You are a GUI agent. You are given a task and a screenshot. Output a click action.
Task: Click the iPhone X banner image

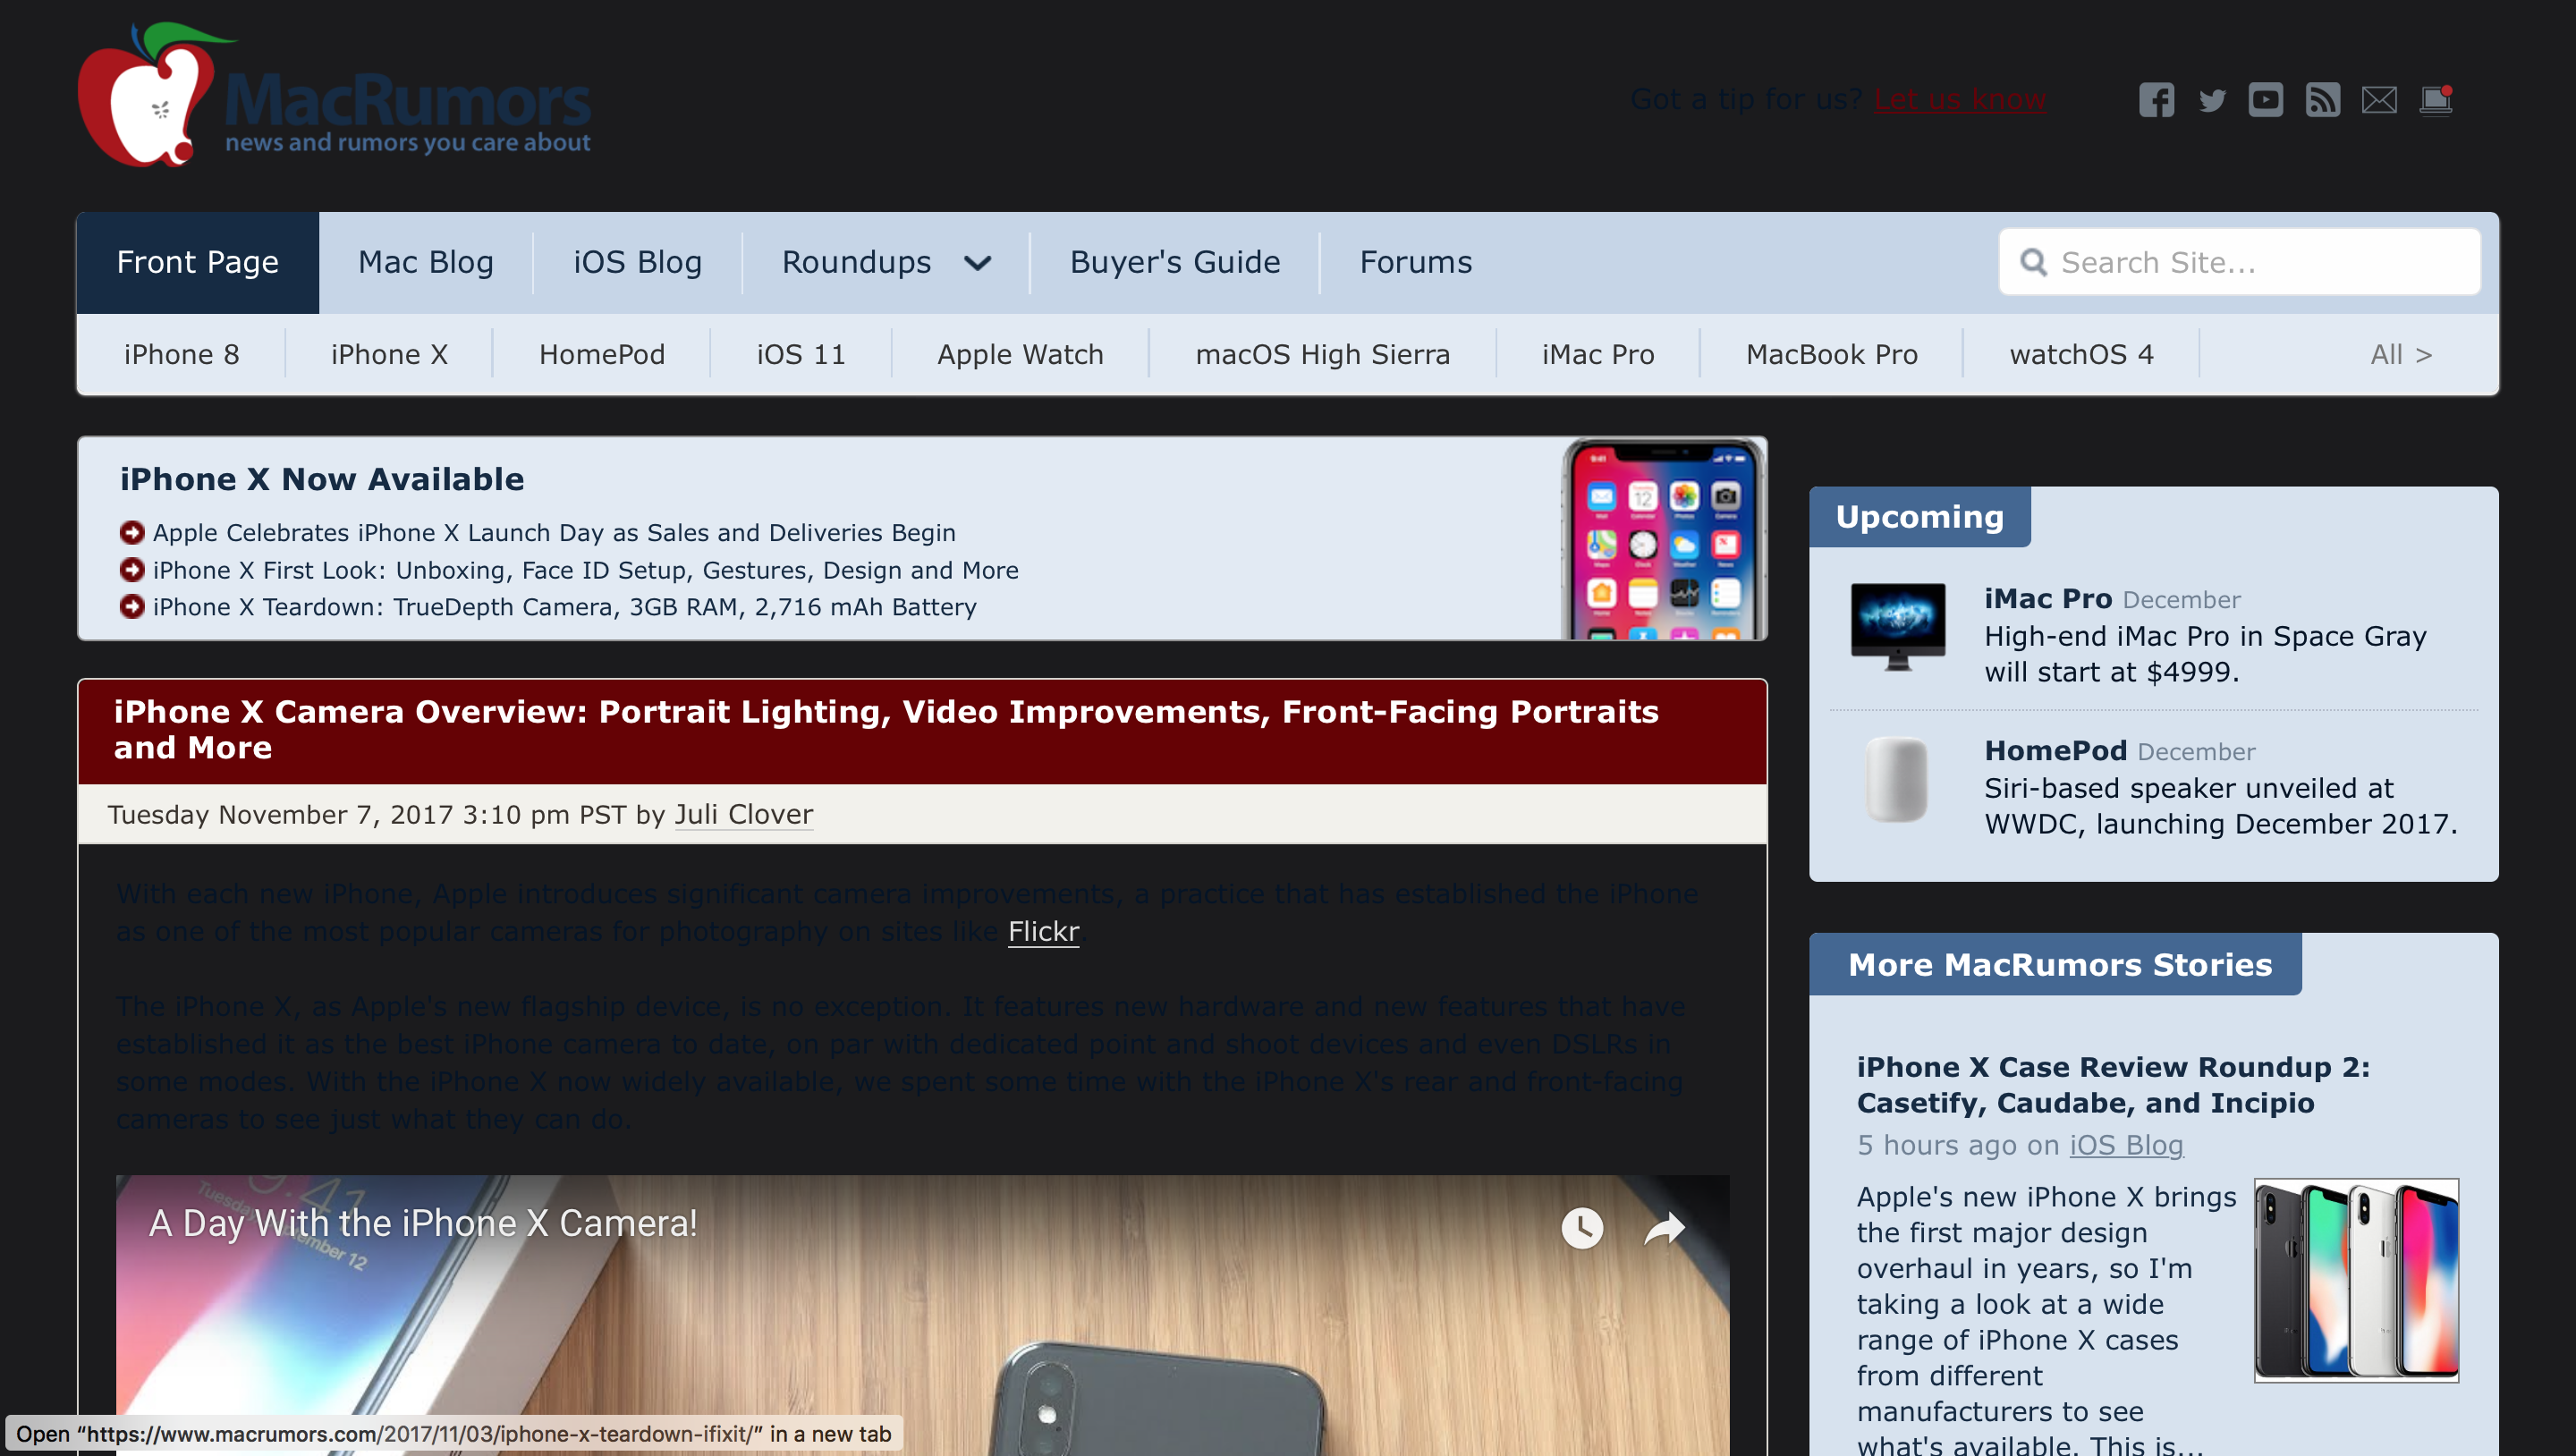click(x=1664, y=539)
